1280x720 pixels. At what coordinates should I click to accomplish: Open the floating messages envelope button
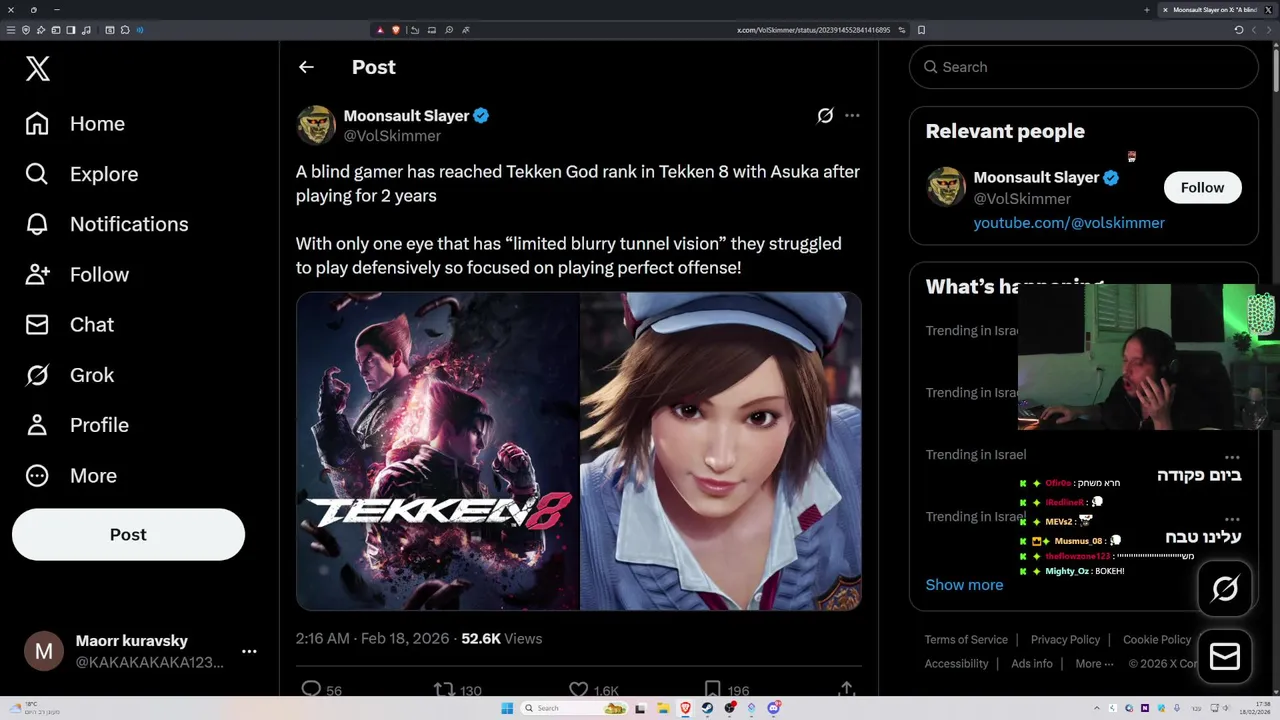tap(1225, 656)
